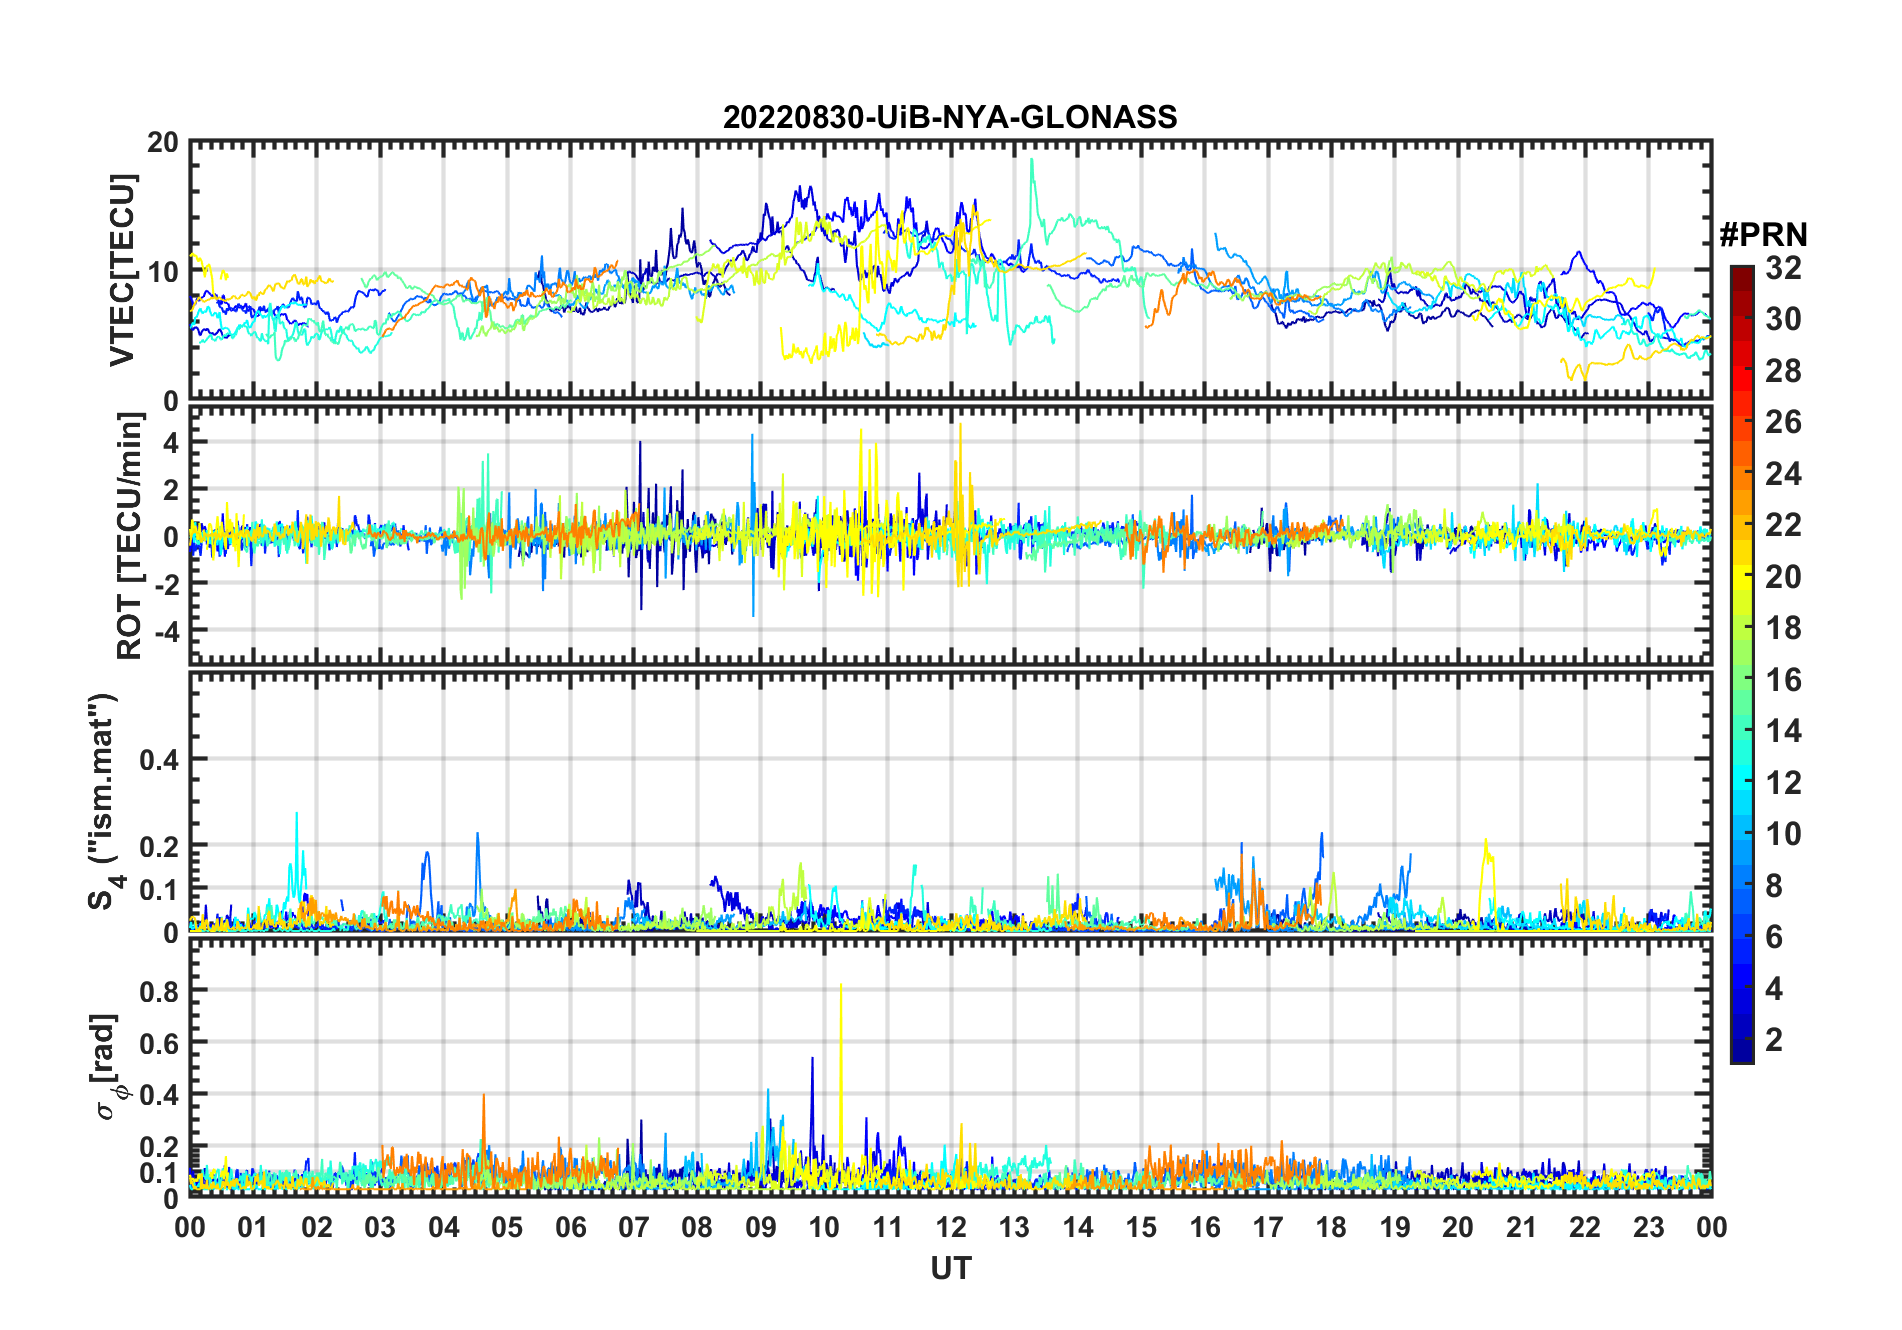This screenshot has height=1330, width=1902.
Task: Click colorbar tick label 8
Action: 1774,885
